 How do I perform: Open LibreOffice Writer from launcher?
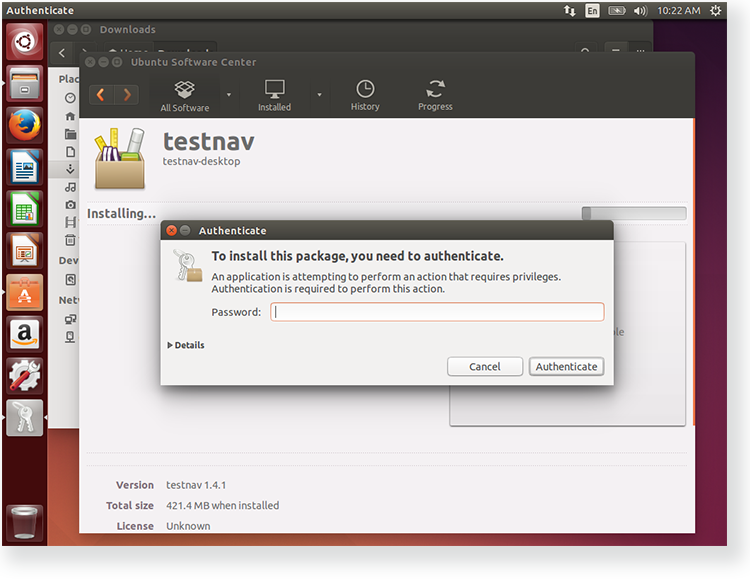25,167
